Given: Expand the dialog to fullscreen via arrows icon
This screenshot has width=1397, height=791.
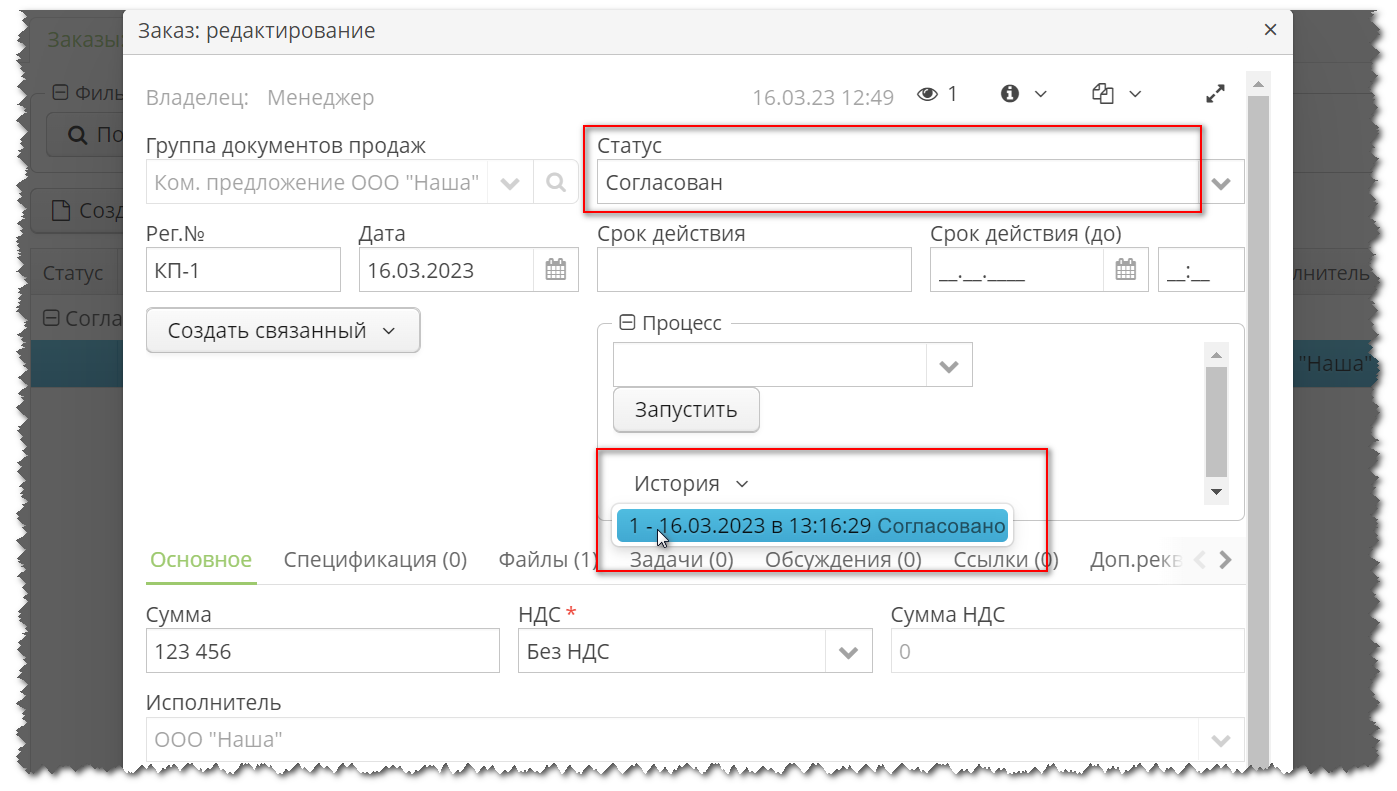Looking at the screenshot, I should [x=1215, y=93].
